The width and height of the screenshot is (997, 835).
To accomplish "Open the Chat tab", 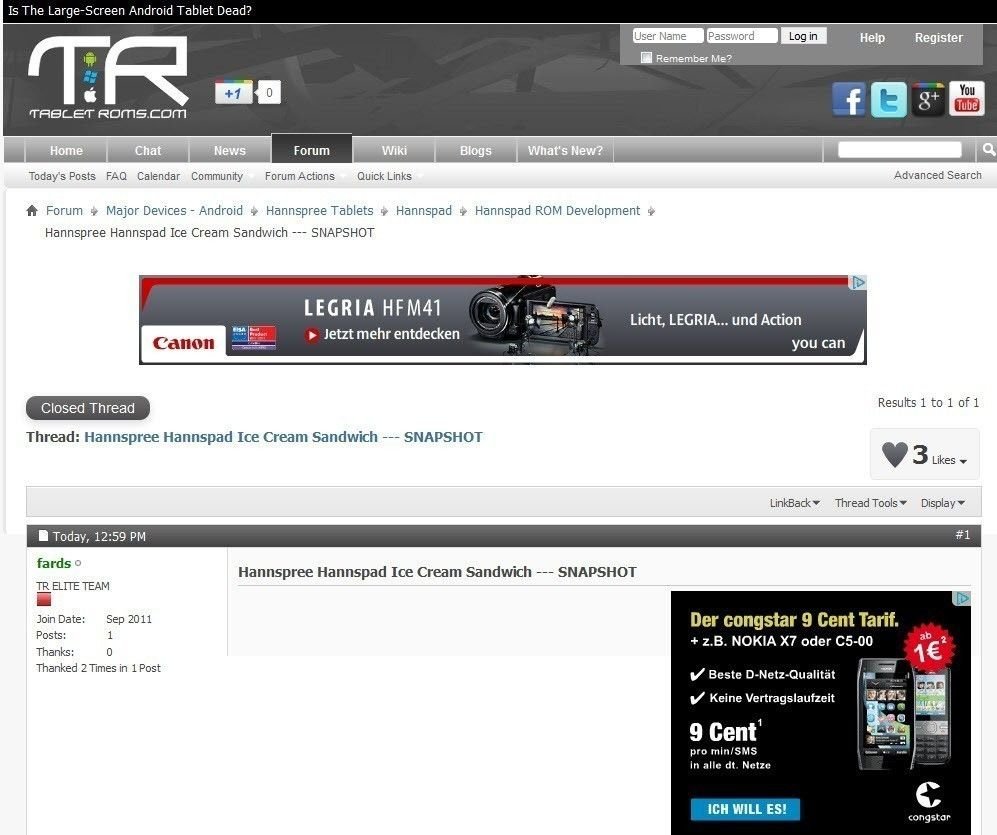I will [148, 151].
